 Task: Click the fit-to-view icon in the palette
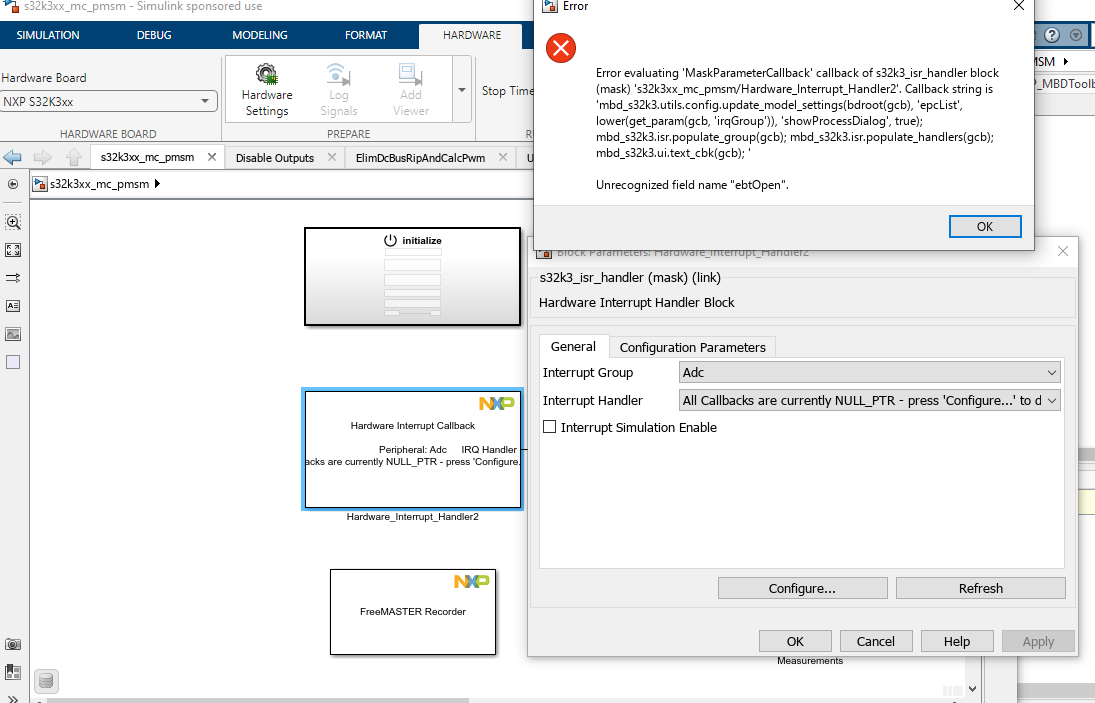click(x=12, y=249)
